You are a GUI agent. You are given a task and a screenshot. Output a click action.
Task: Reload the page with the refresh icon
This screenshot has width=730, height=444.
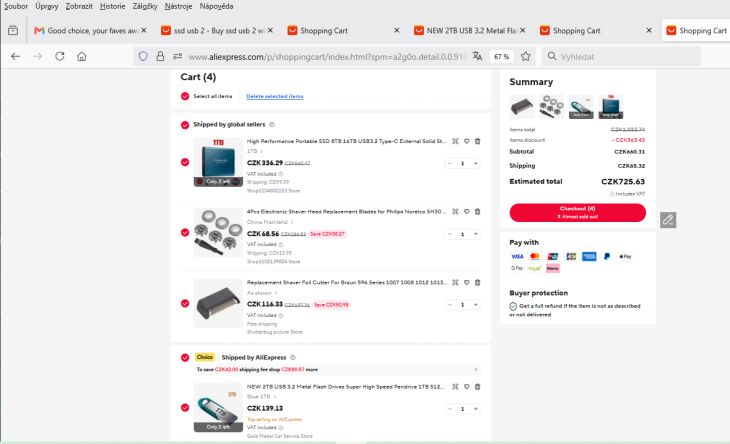[x=60, y=56]
